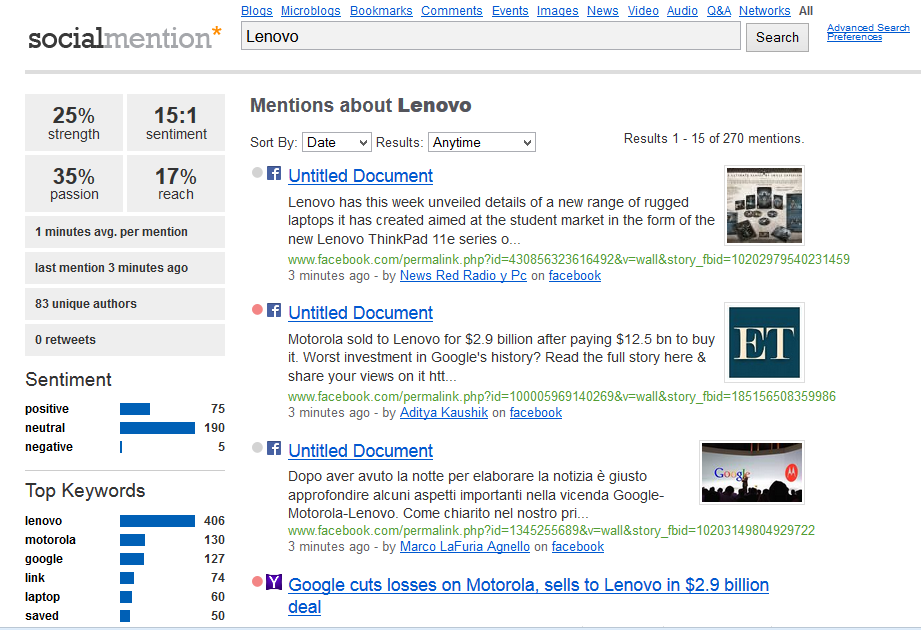Click the red sentiment dot beside the Motorola sold result

point(257,309)
